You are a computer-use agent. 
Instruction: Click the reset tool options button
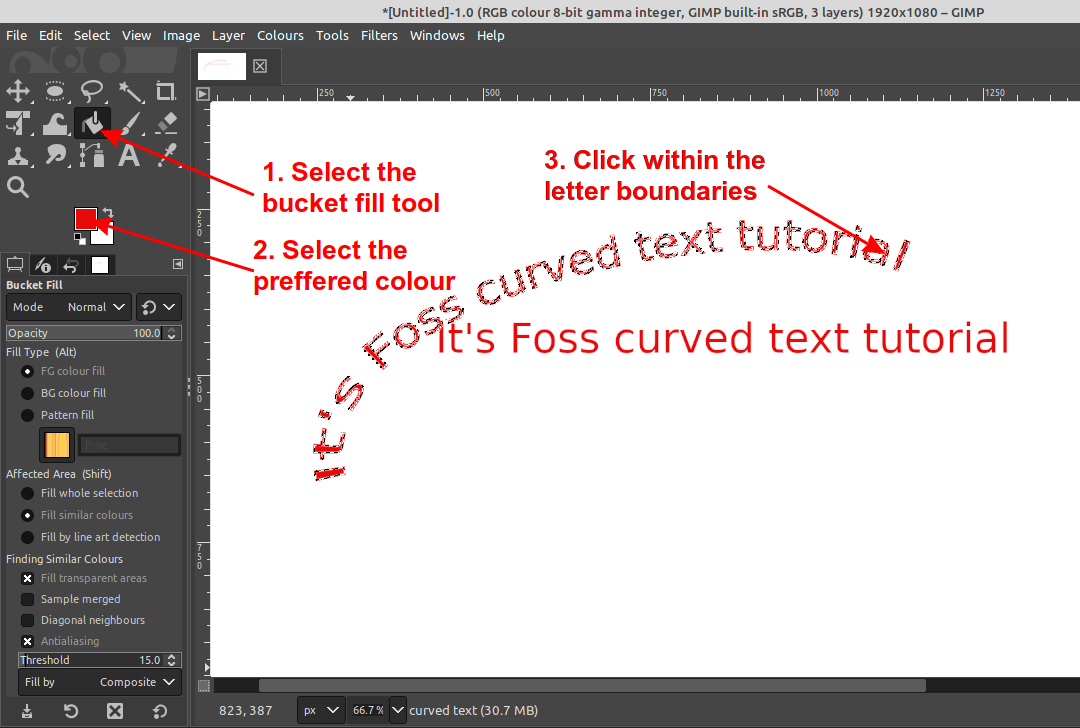[x=158, y=711]
